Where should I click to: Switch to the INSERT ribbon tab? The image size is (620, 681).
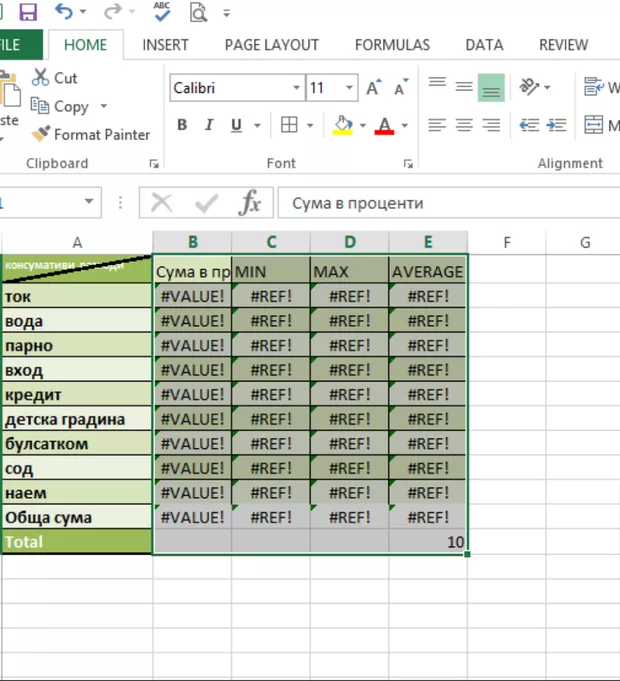coord(165,45)
